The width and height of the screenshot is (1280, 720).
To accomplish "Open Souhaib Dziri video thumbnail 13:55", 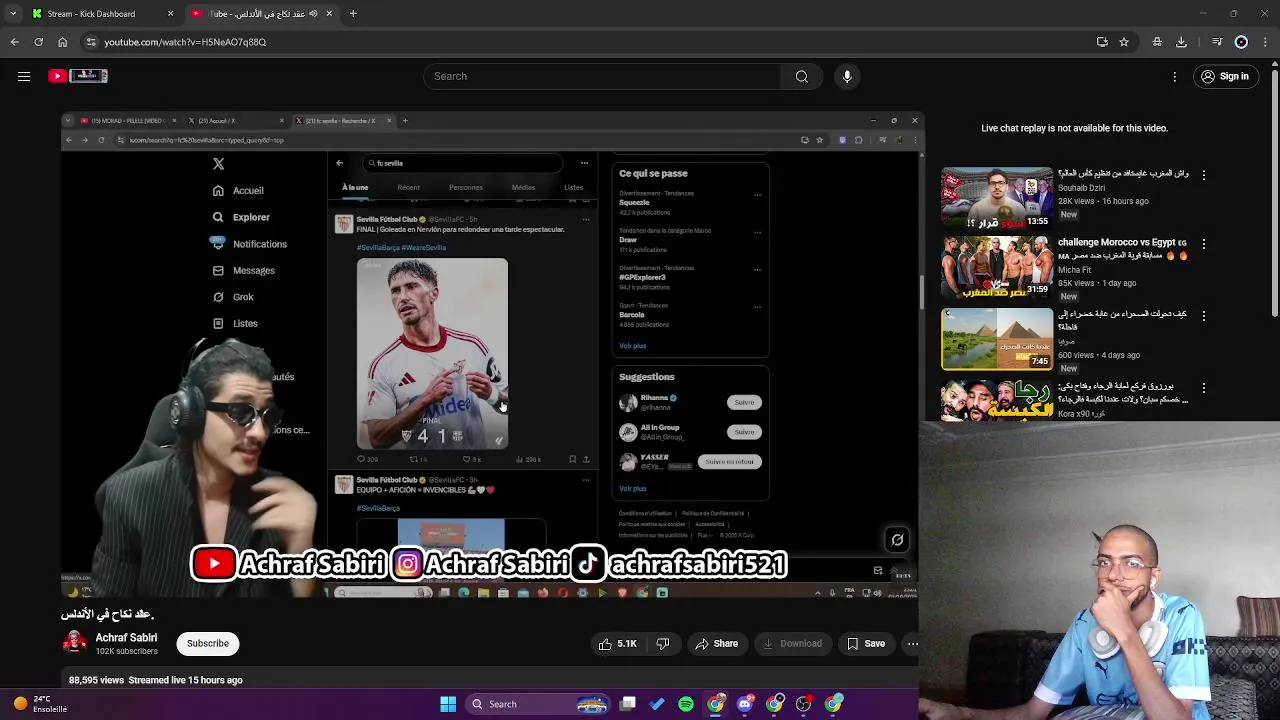I will click(997, 198).
